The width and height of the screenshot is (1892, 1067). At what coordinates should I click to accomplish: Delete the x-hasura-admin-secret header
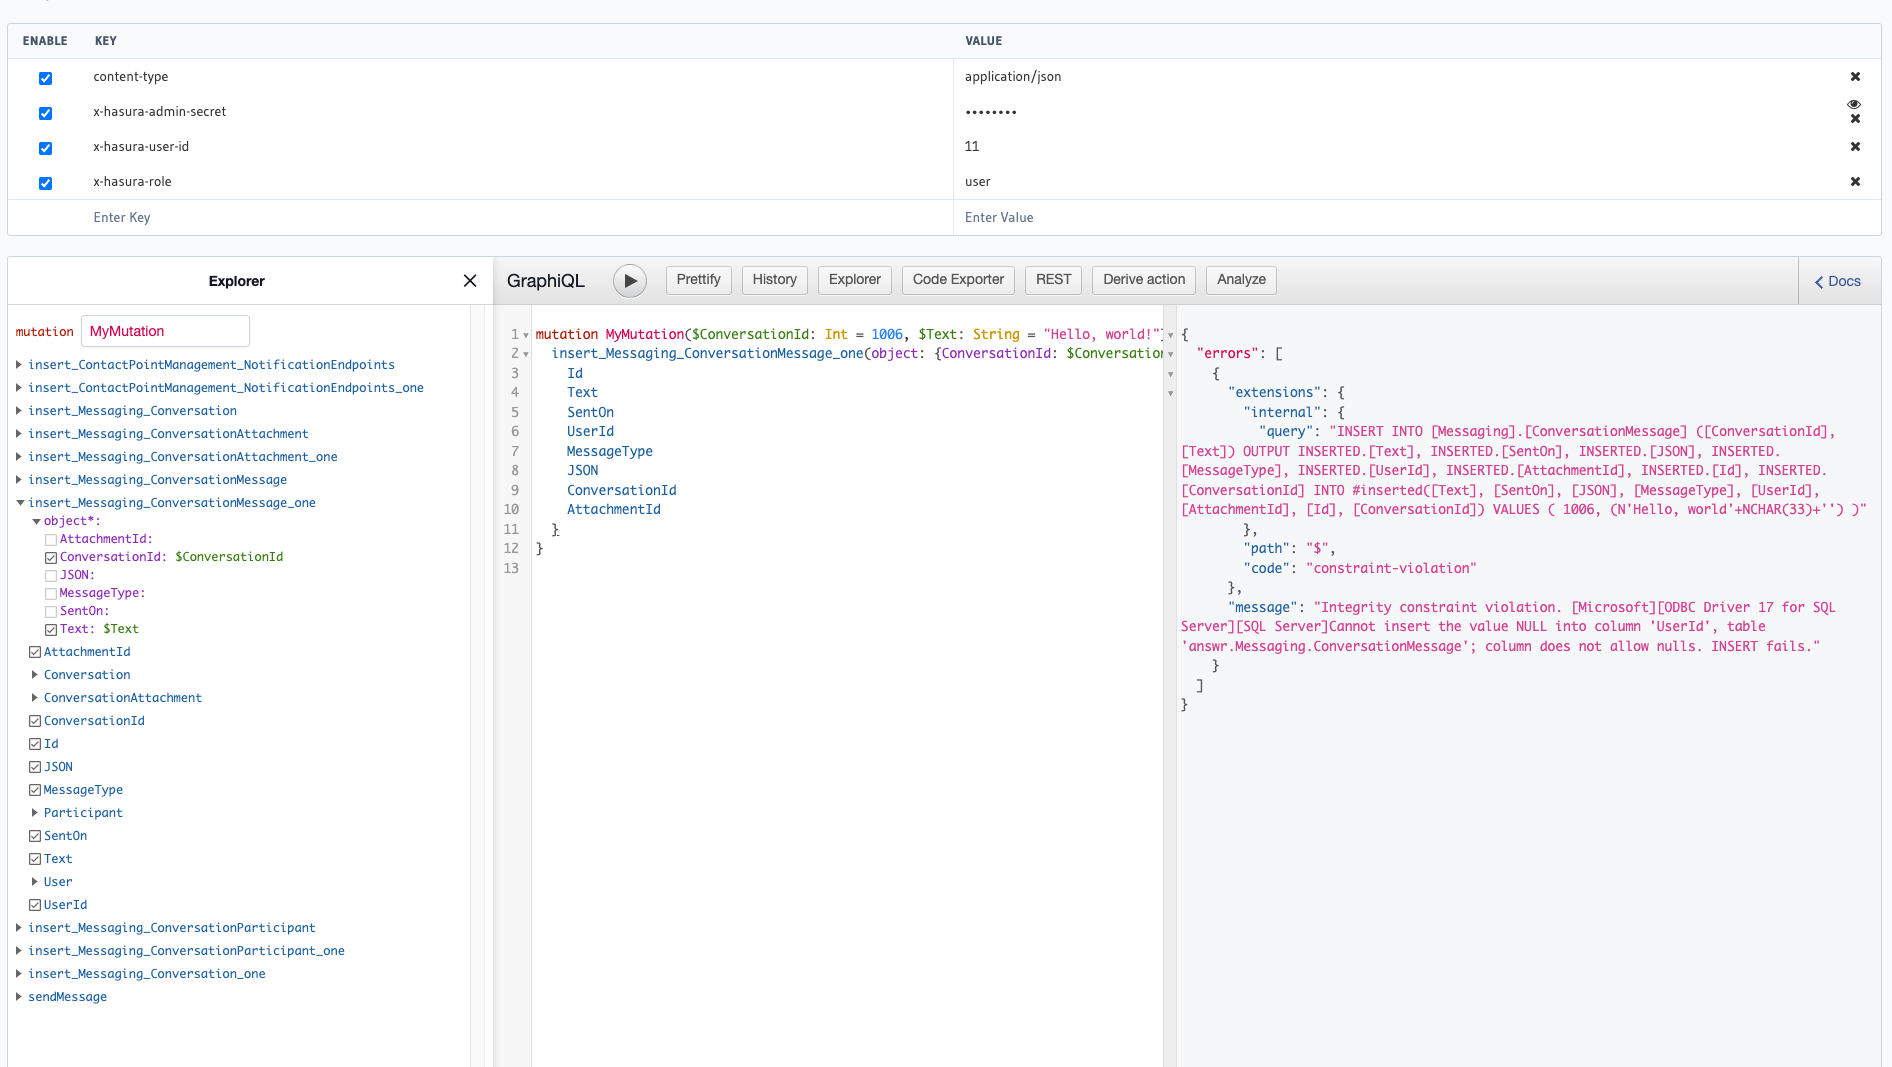point(1855,119)
